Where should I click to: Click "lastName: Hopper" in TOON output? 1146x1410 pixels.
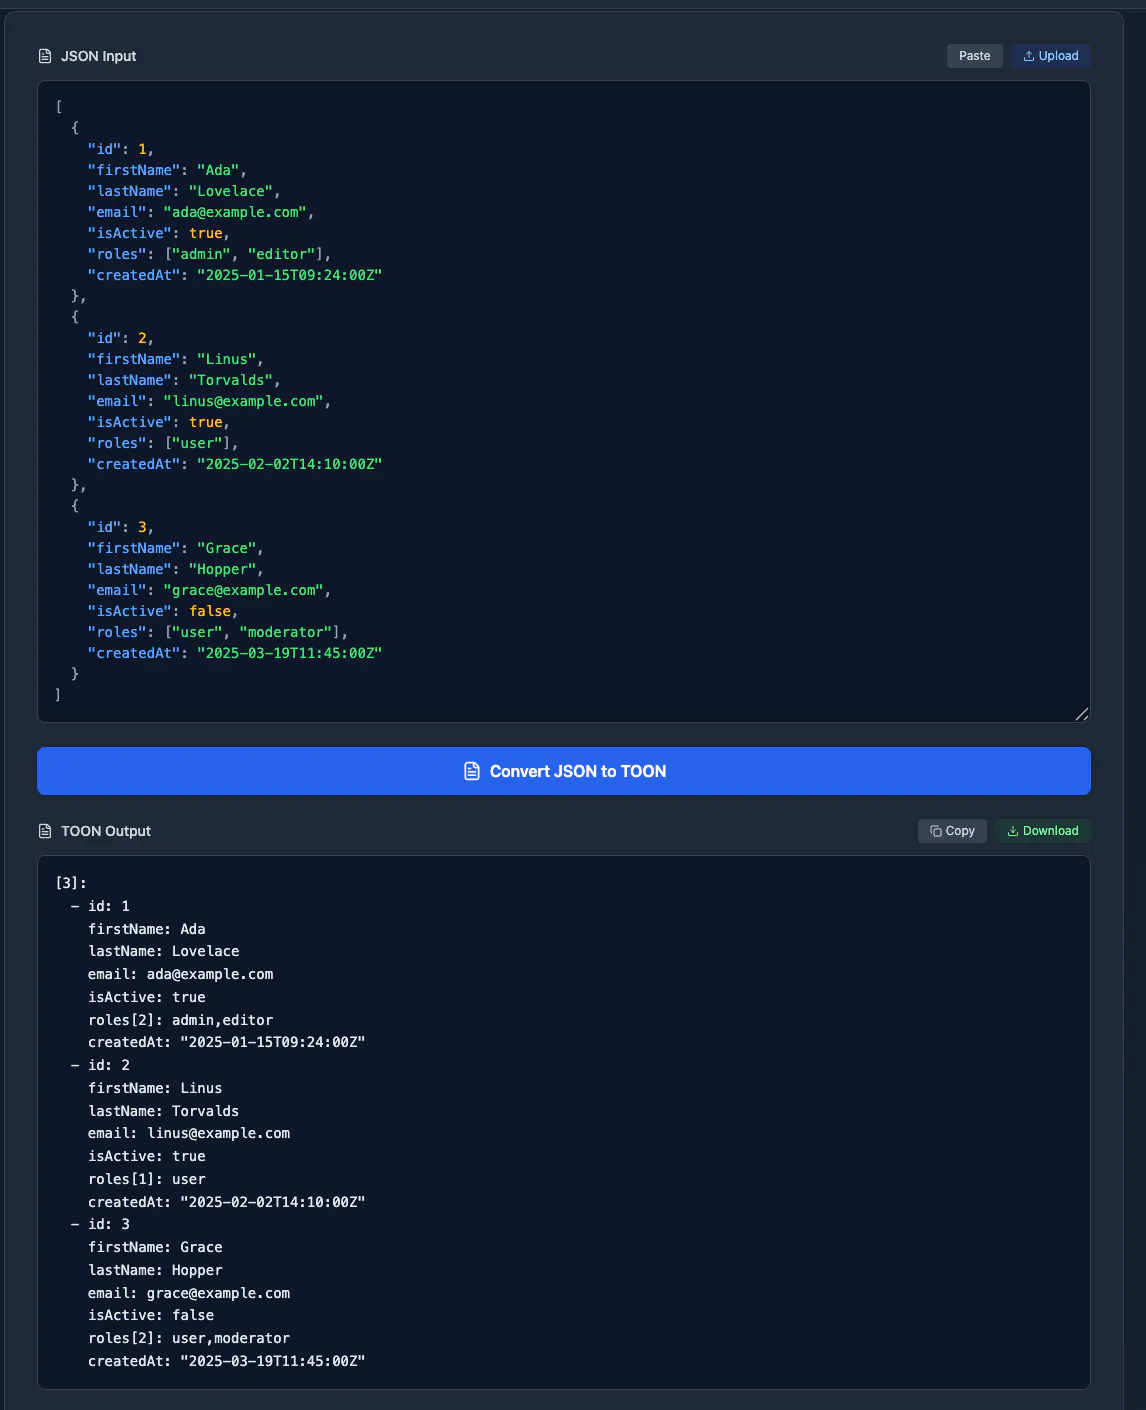click(155, 1270)
